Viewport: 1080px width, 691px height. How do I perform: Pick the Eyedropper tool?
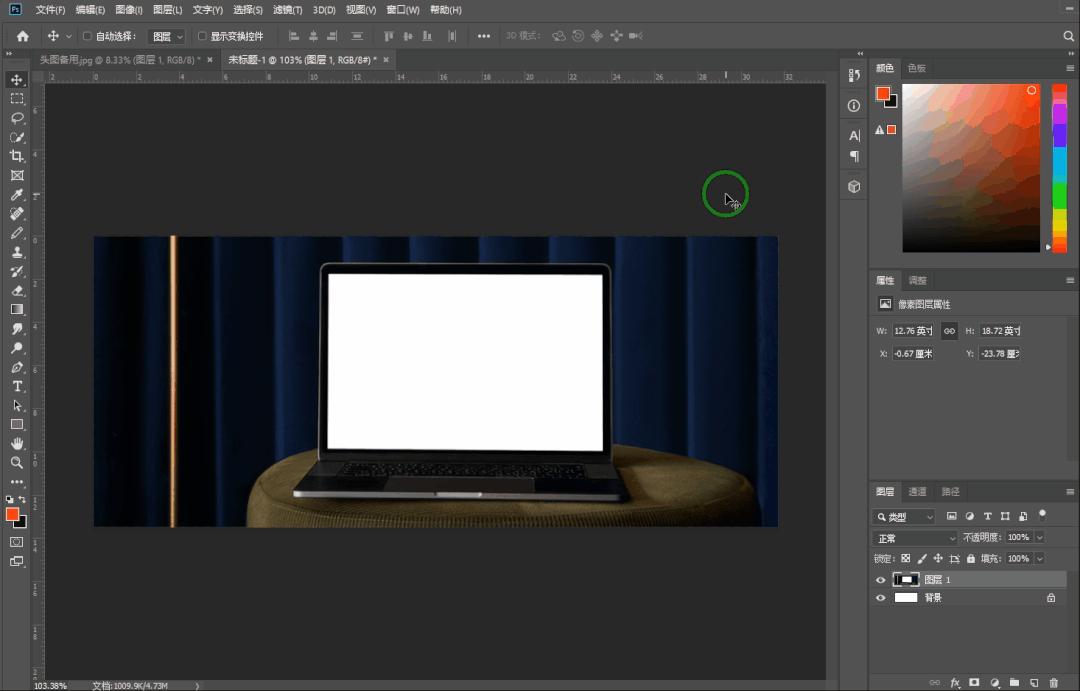point(17,195)
